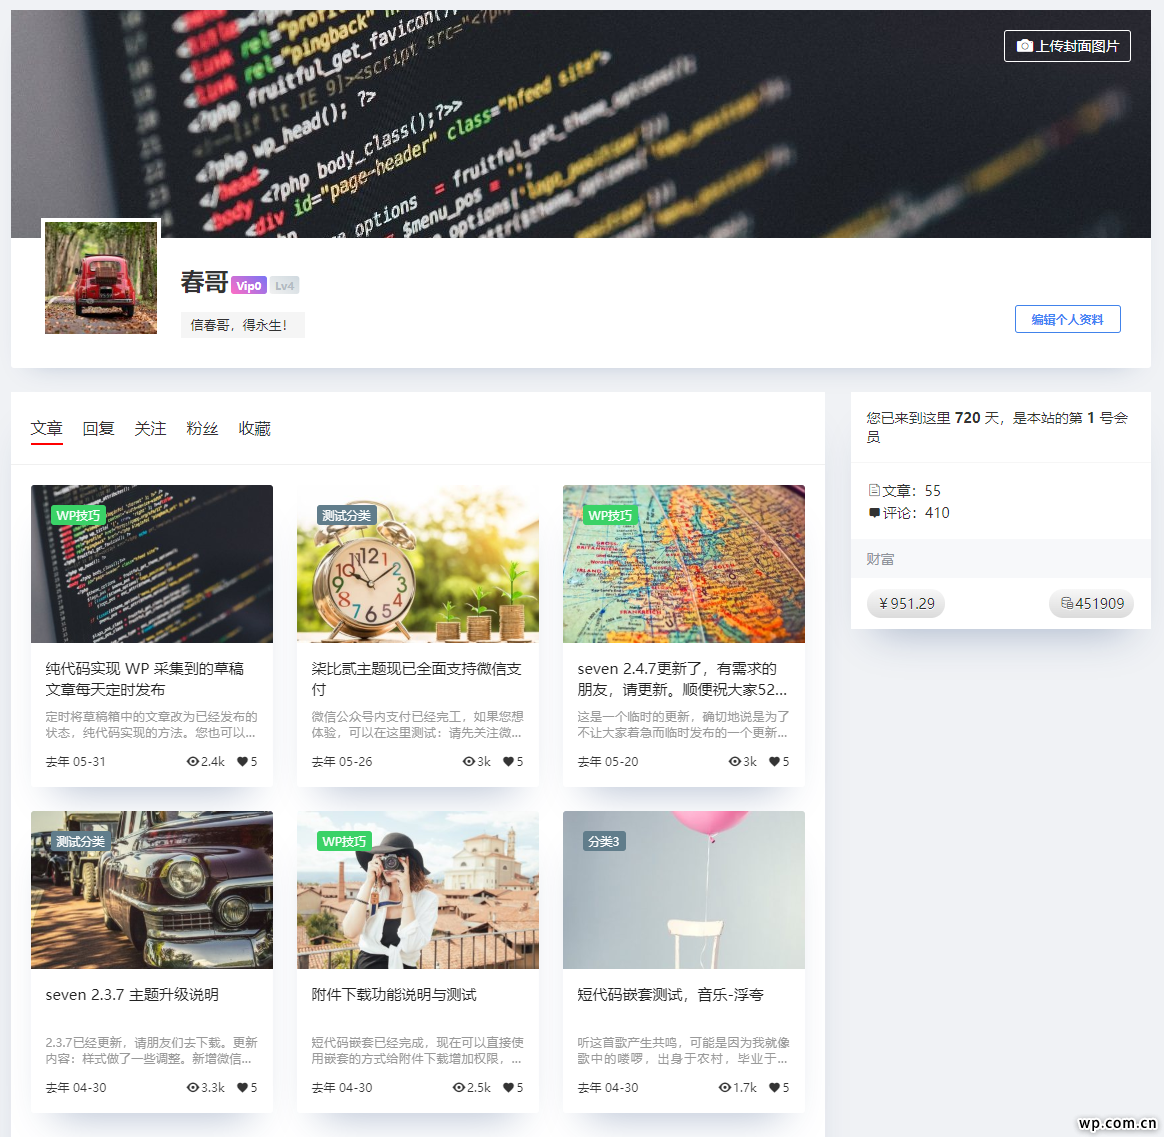Click the 分类3 tag on balloon card
Screen dimensions: 1164x1137
[x=604, y=841]
